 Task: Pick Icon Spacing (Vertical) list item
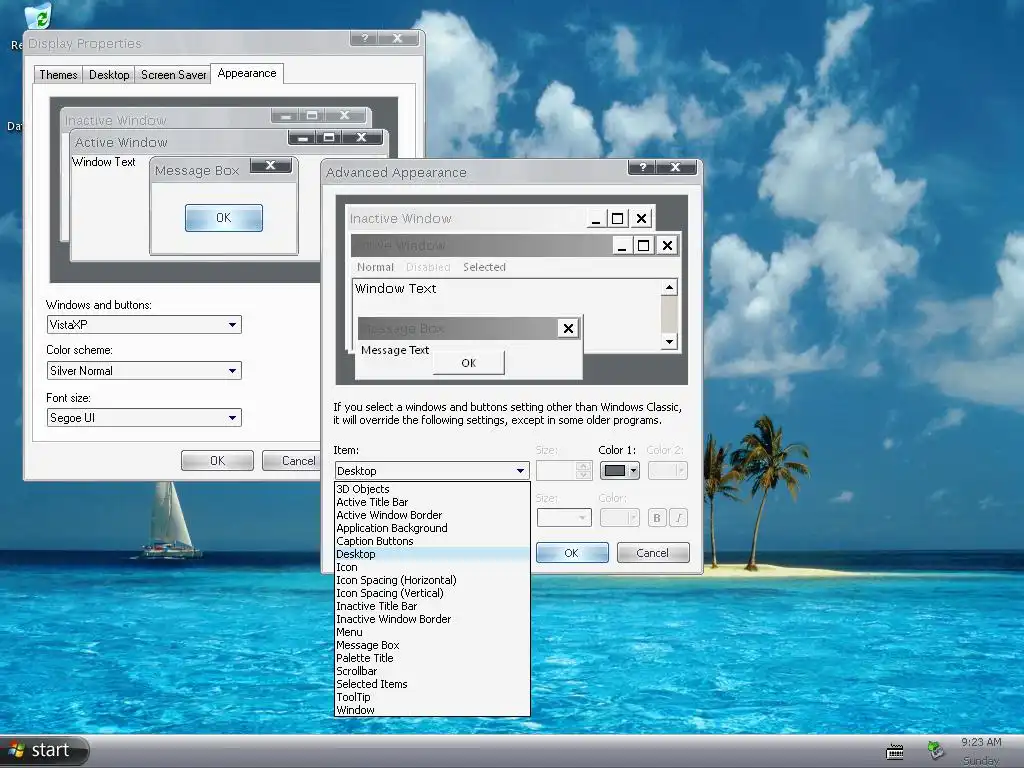pos(432,593)
